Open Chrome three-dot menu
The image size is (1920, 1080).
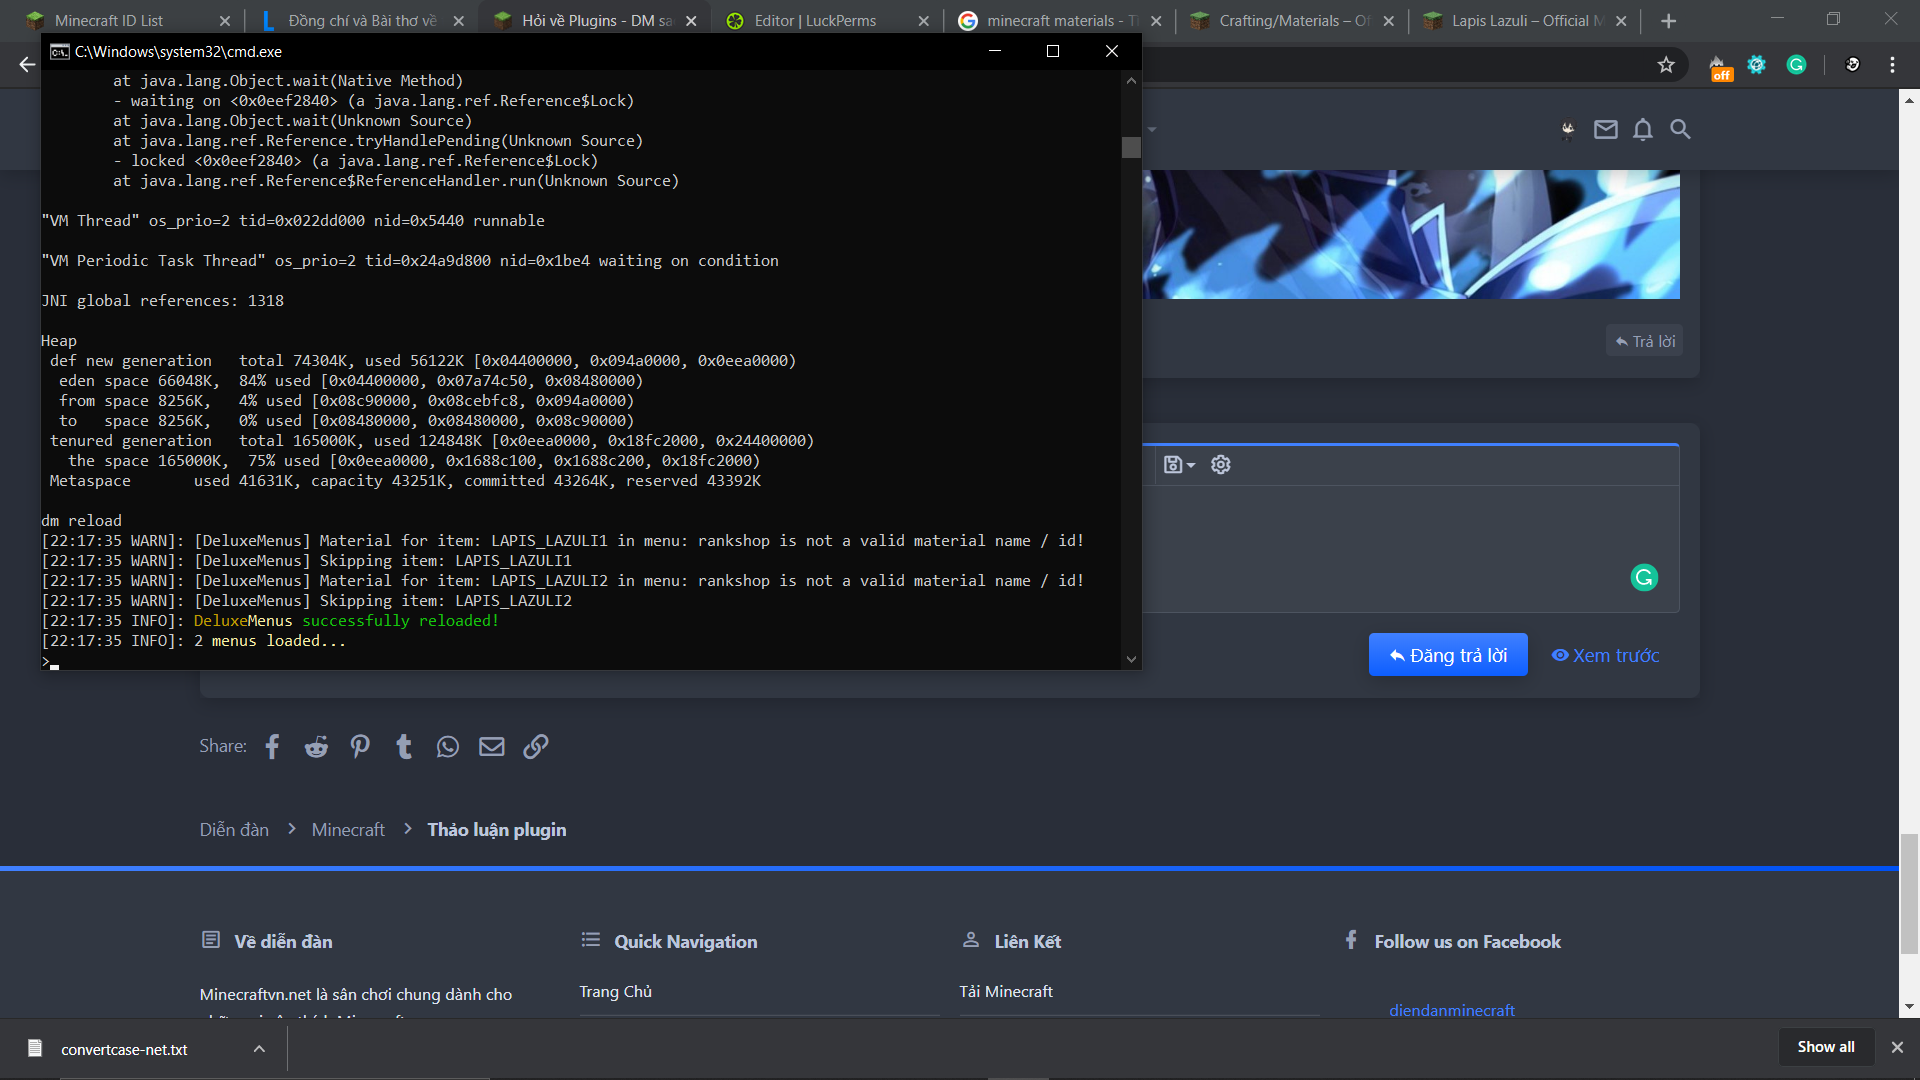1892,65
